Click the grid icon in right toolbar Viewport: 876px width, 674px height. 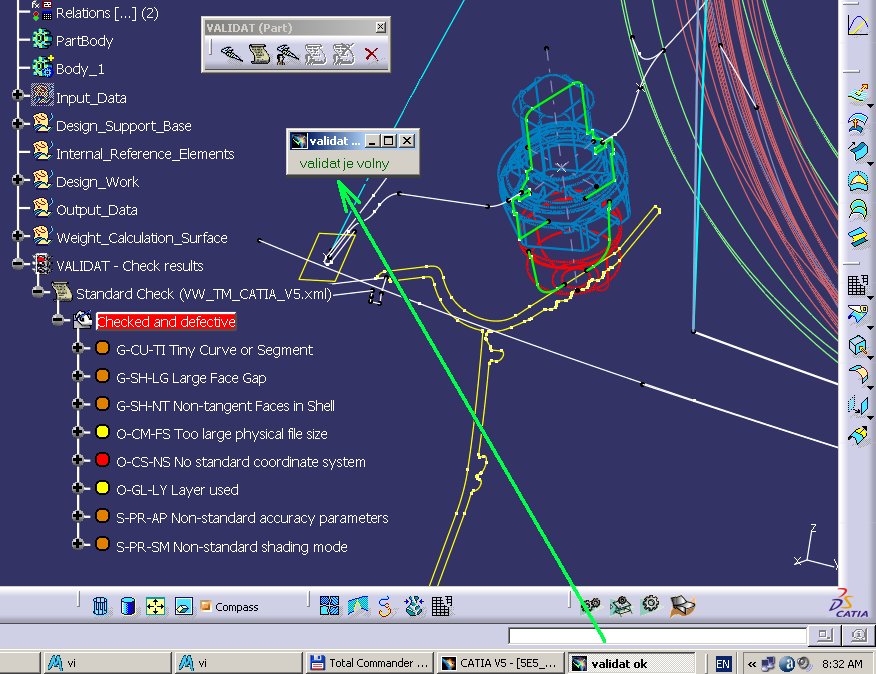pyautogui.click(x=858, y=285)
